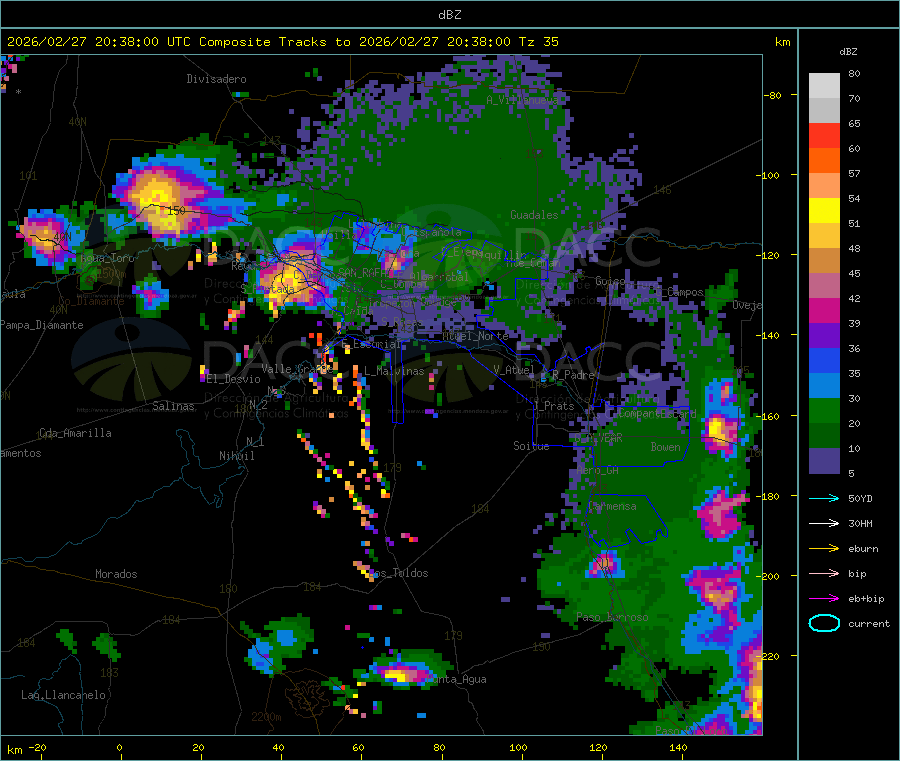Click the 'R_Padre' place label

pyautogui.click(x=573, y=375)
